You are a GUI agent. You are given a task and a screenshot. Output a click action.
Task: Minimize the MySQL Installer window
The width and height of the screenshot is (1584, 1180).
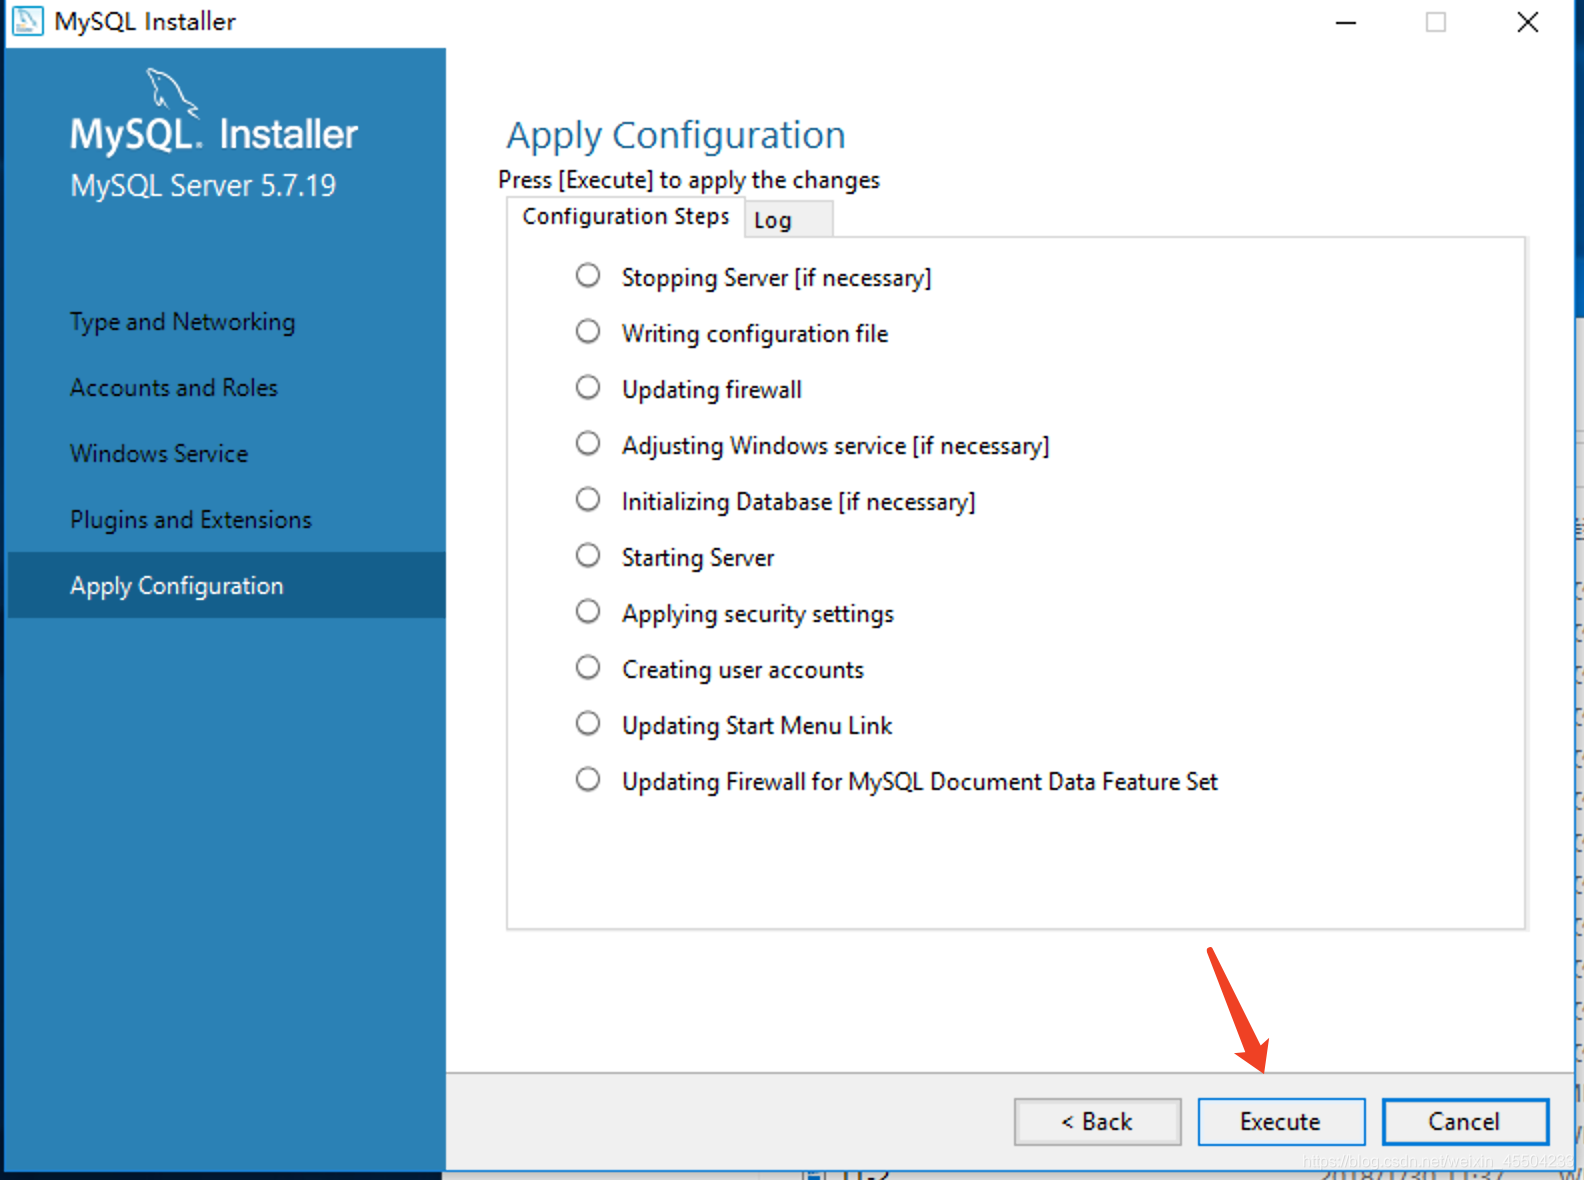pos(1346,22)
